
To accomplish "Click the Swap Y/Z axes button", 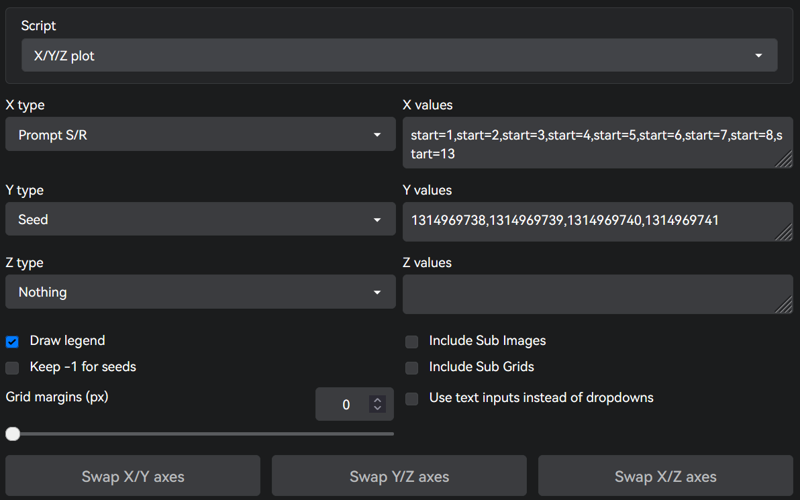I will (399, 476).
